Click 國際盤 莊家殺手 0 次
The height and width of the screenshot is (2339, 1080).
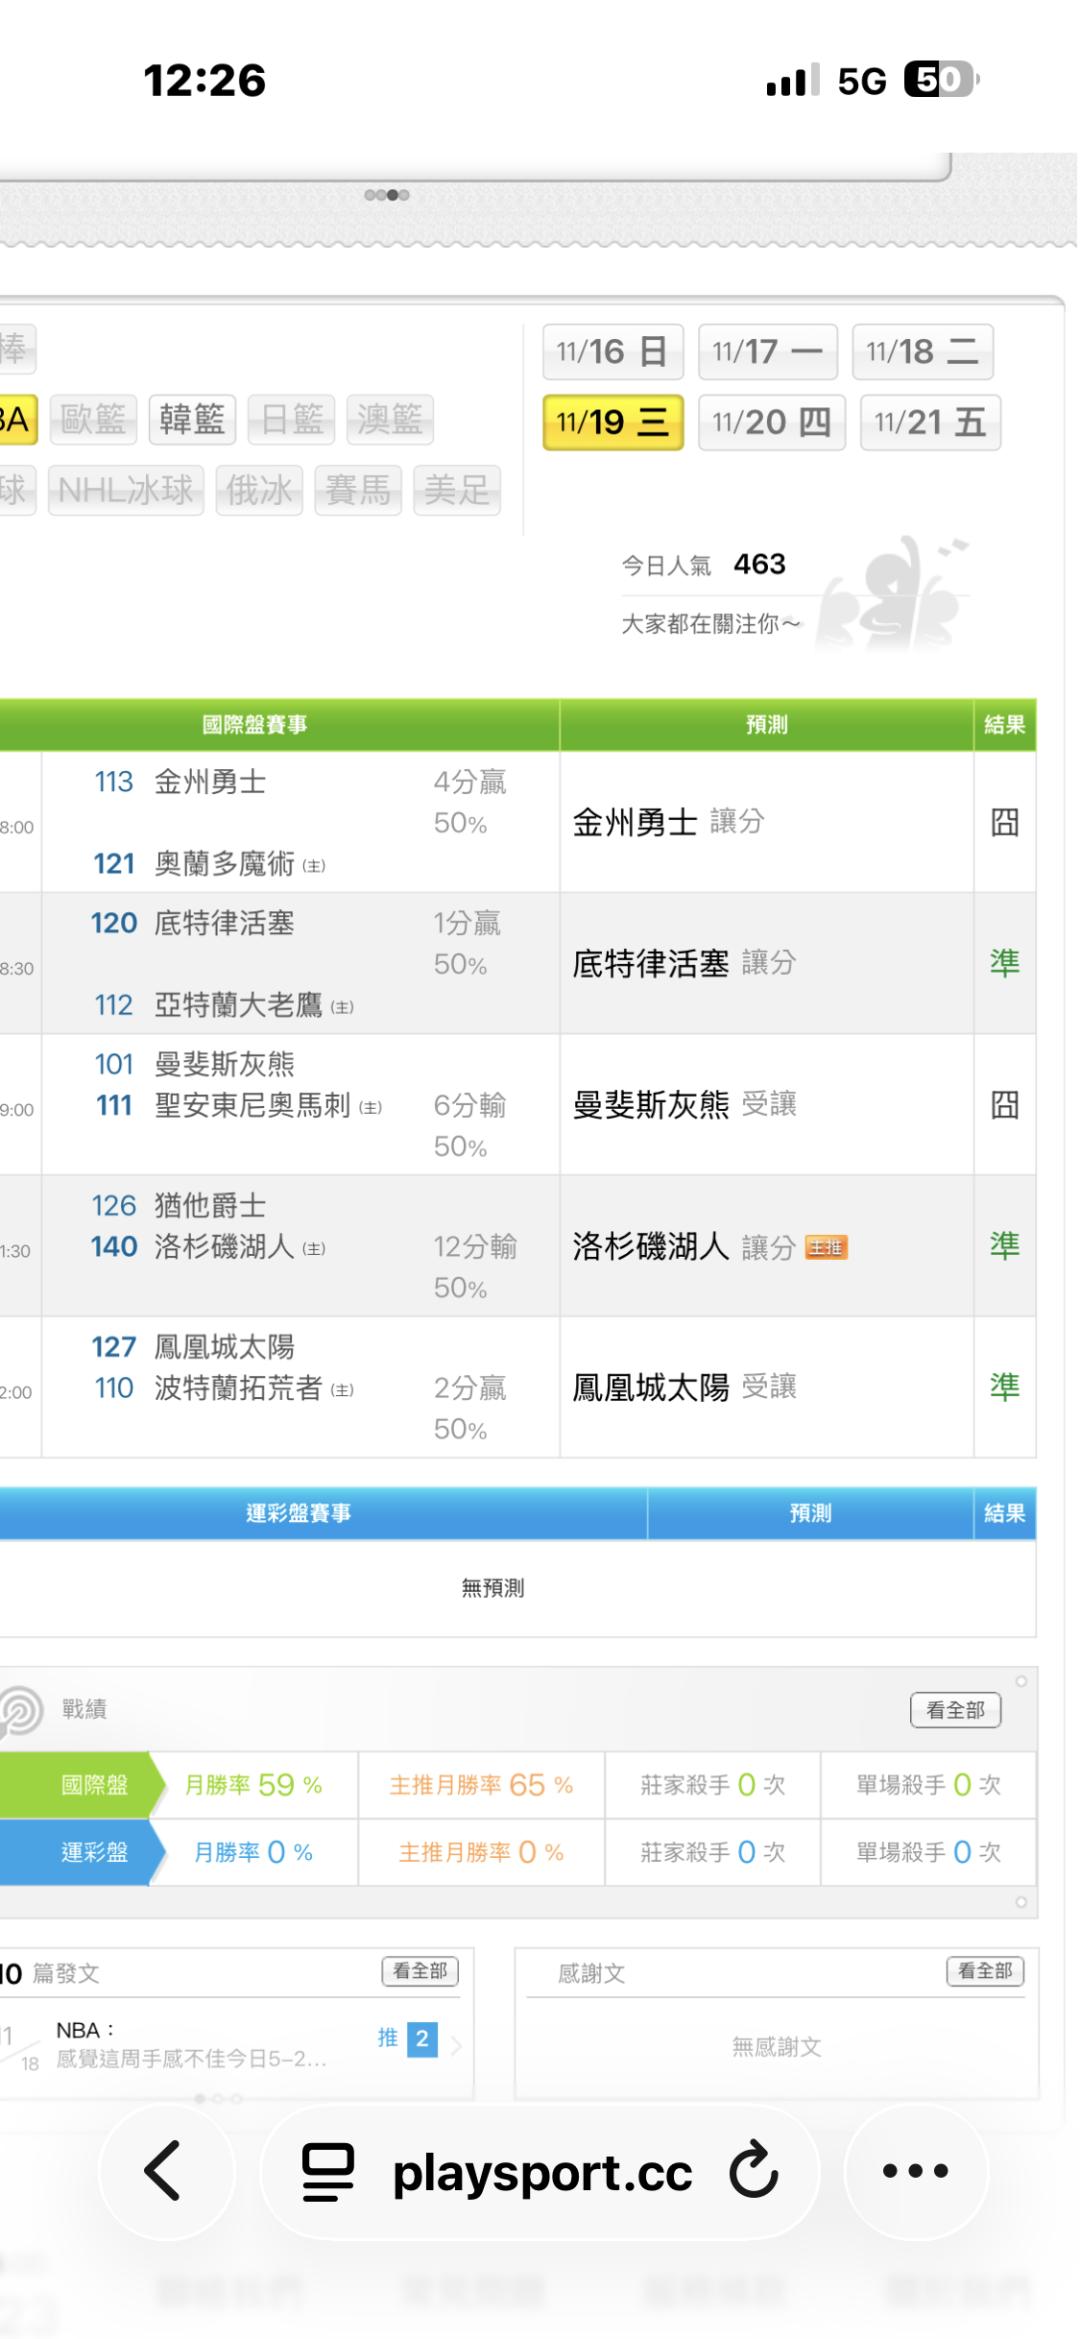click(x=713, y=1785)
